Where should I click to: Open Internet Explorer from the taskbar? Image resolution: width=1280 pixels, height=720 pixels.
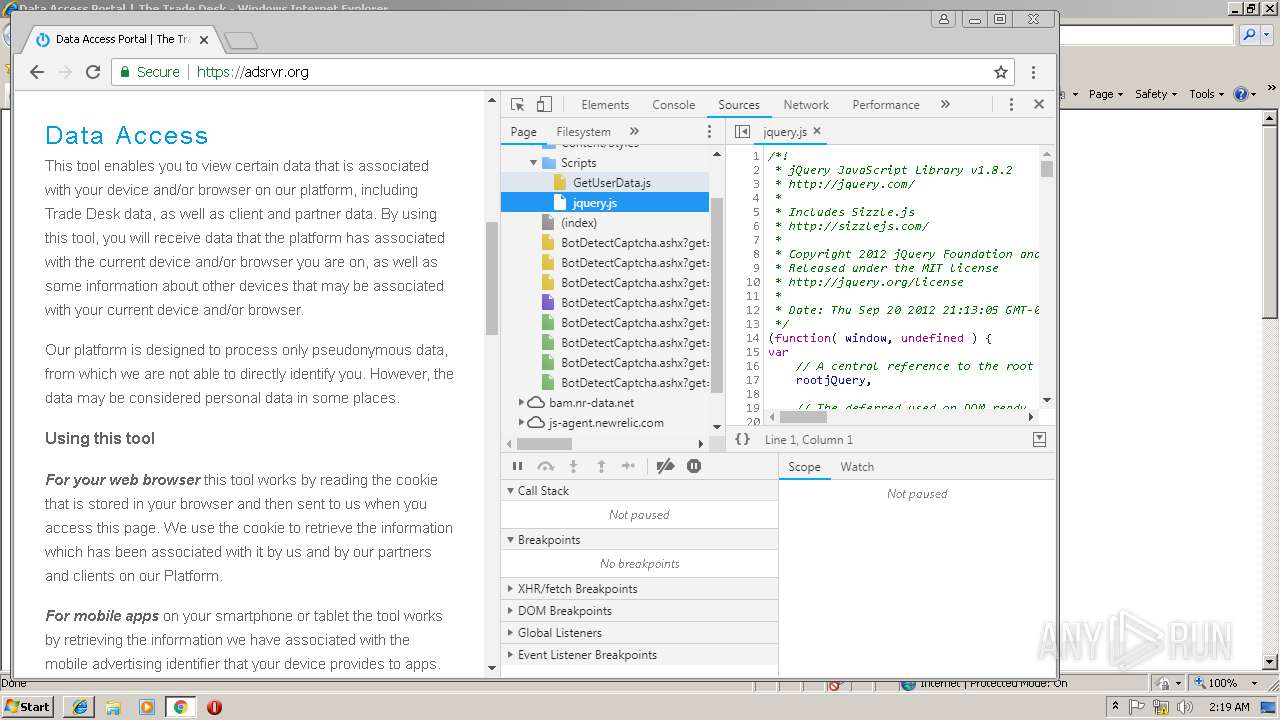(x=80, y=707)
